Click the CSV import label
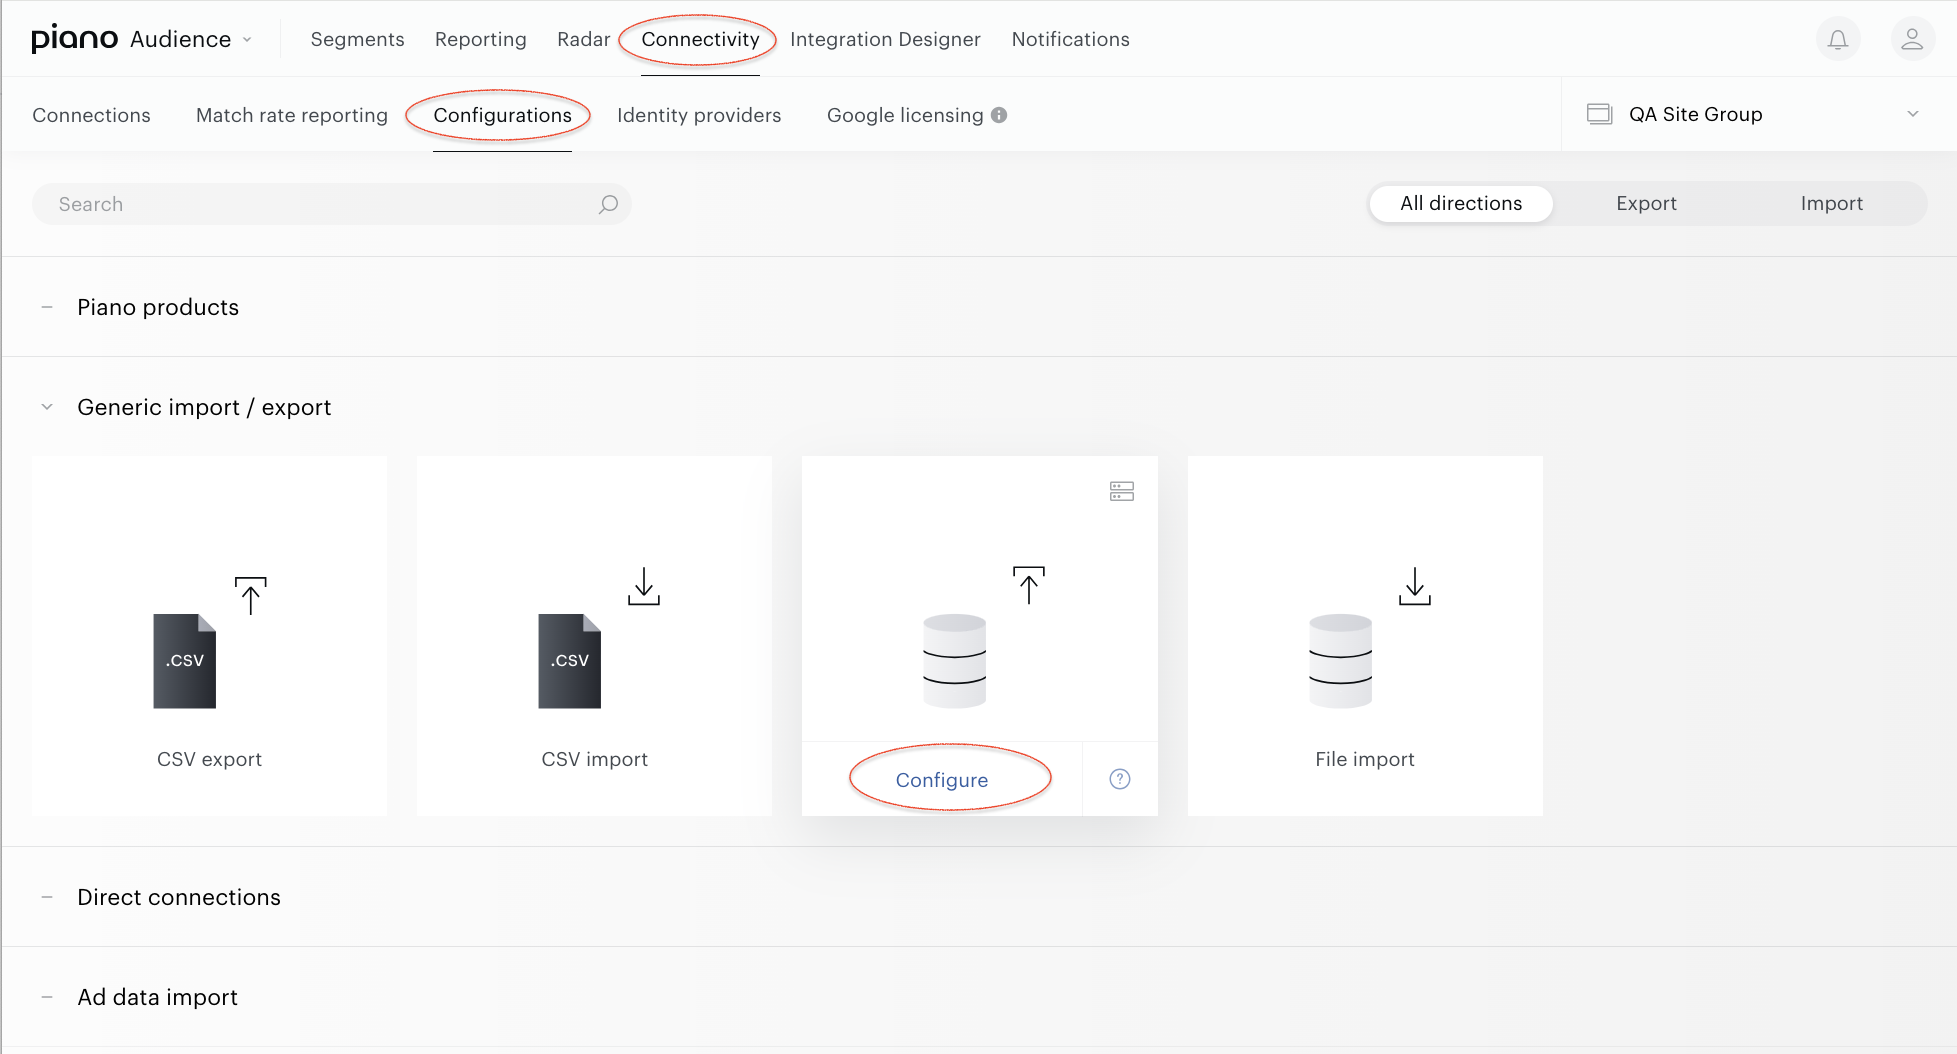 tap(594, 759)
